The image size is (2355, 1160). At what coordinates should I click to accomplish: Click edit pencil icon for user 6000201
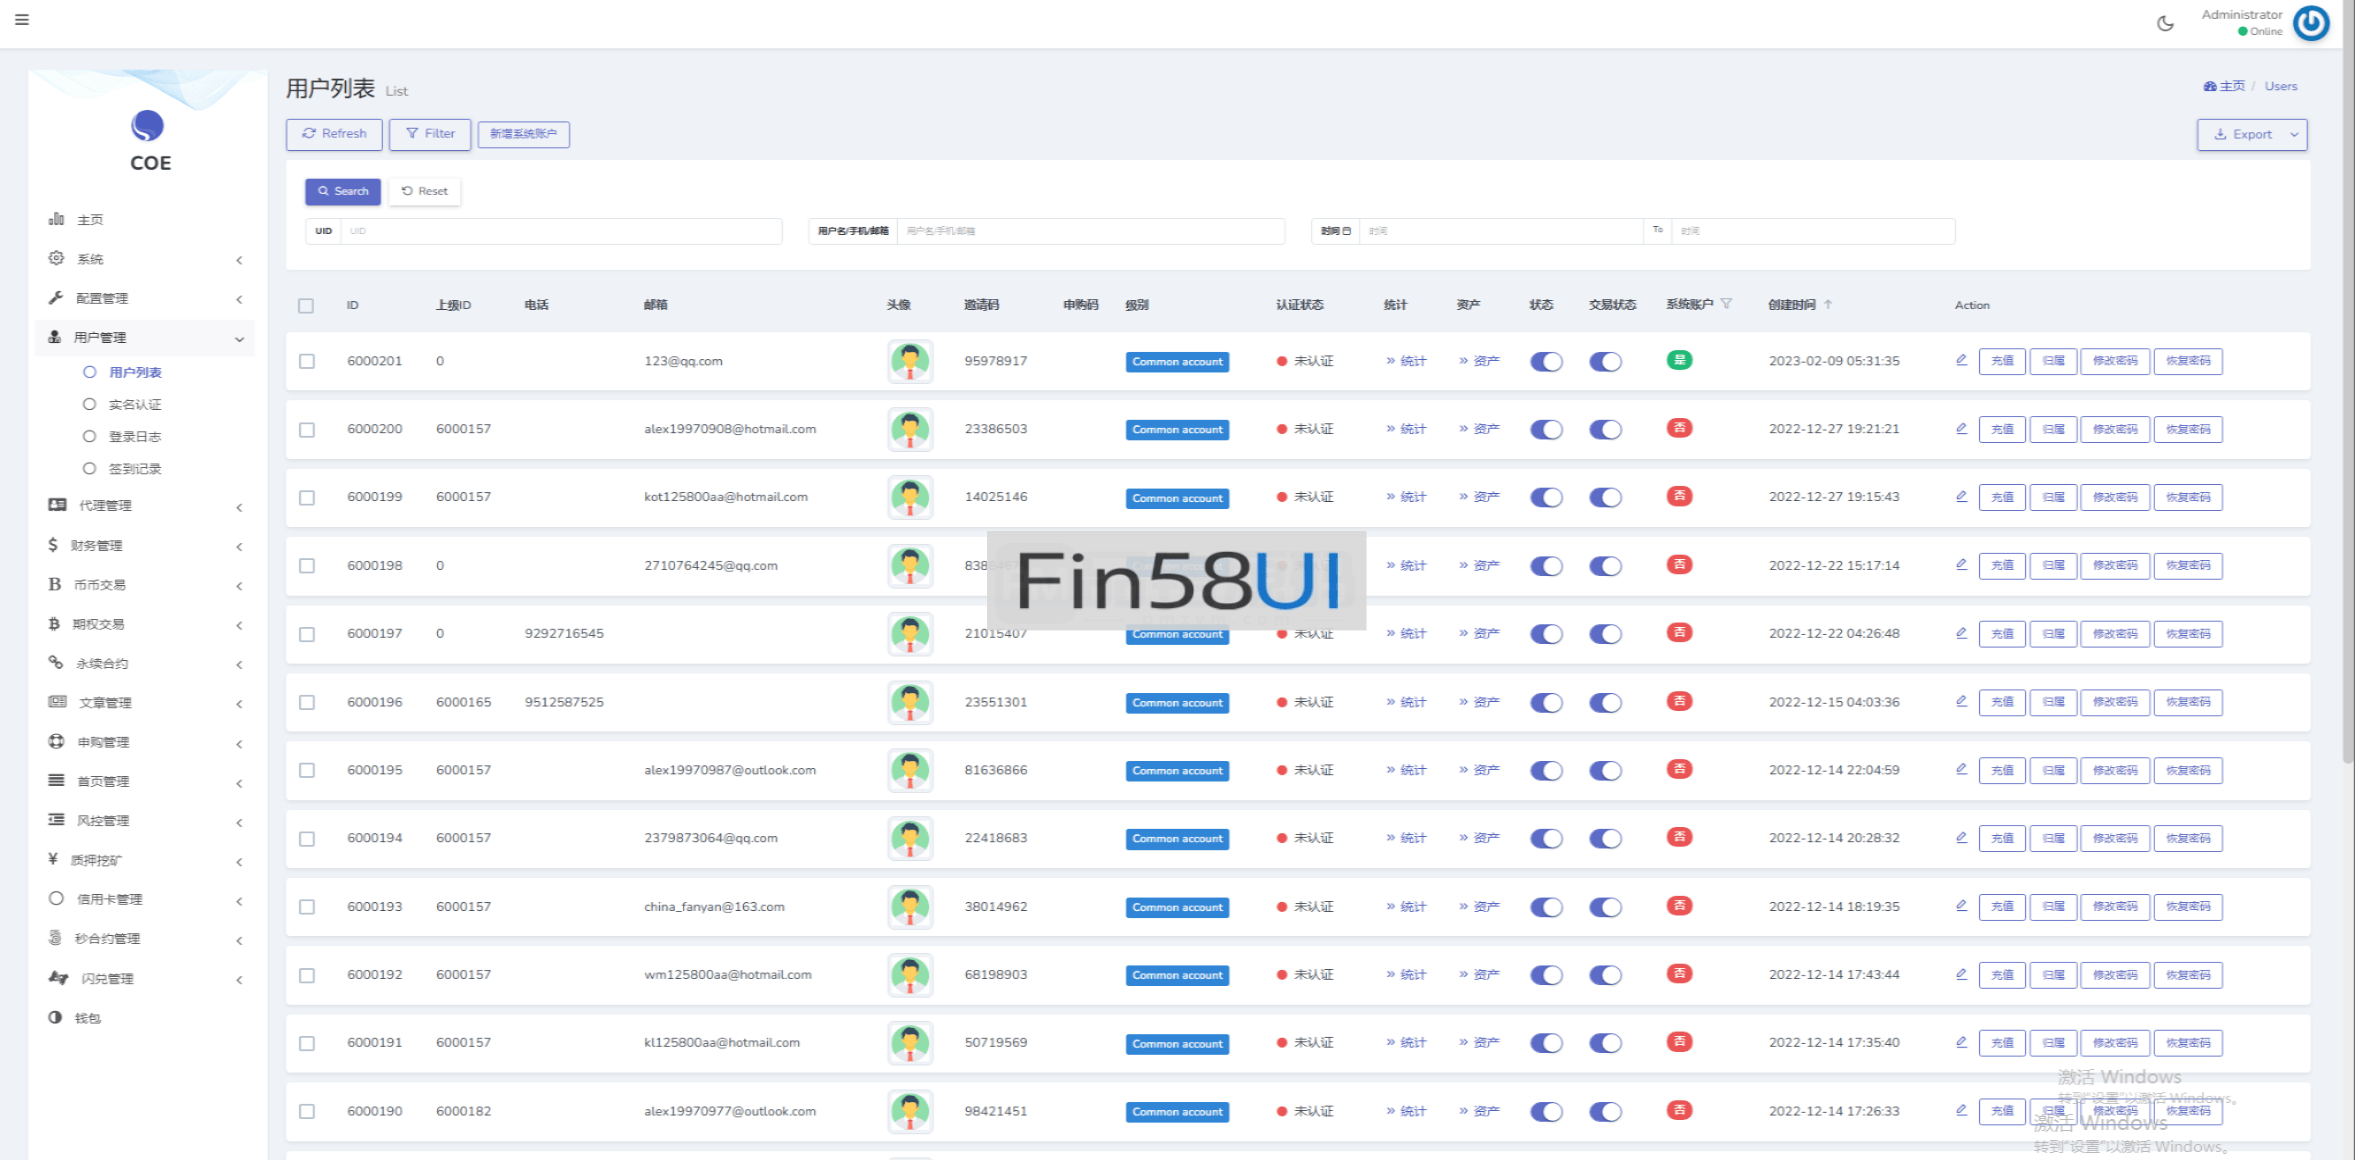(1961, 360)
